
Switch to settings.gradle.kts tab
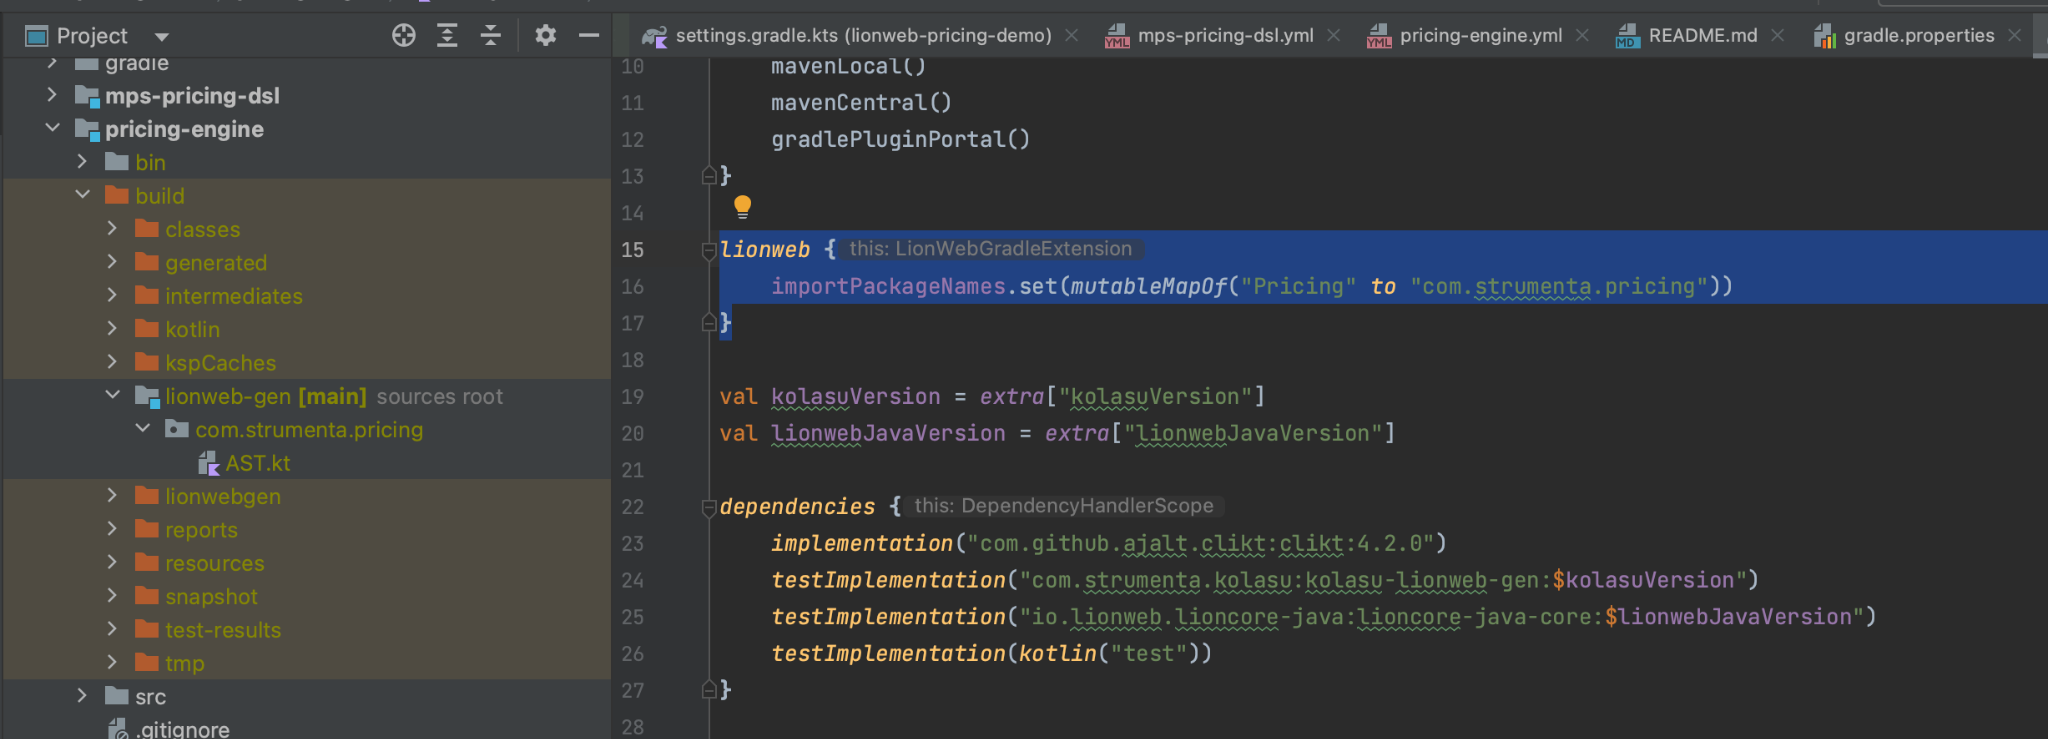coord(862,36)
